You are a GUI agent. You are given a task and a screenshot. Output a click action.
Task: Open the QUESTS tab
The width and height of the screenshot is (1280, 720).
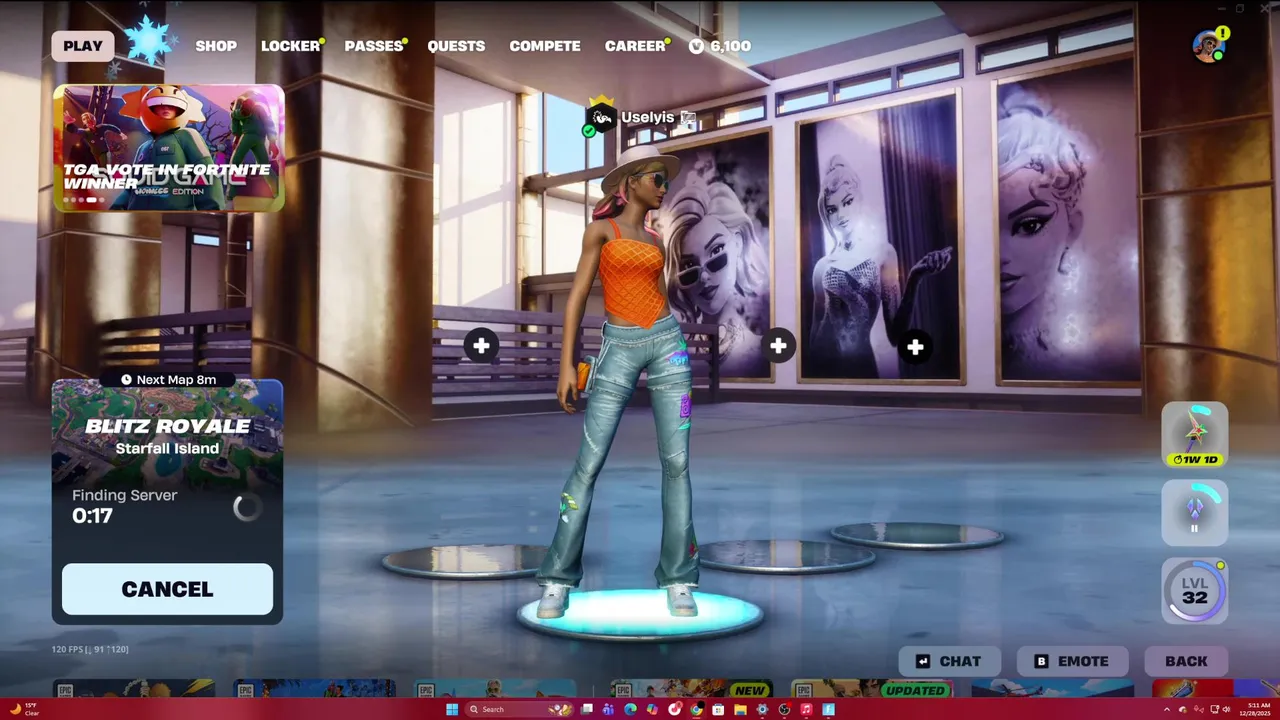[456, 46]
